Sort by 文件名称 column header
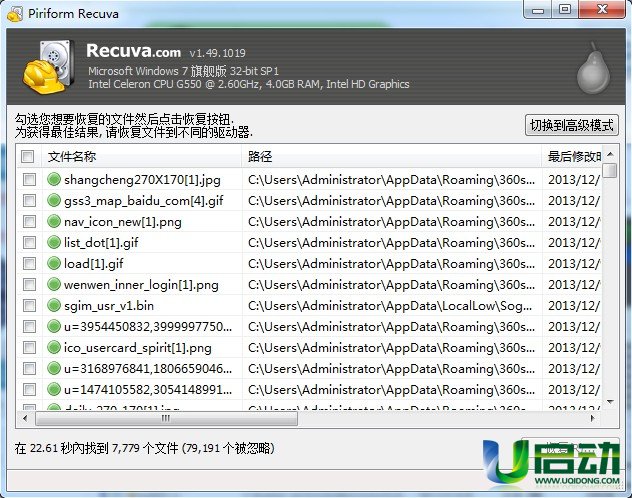The height and width of the screenshot is (498, 632). (141, 156)
